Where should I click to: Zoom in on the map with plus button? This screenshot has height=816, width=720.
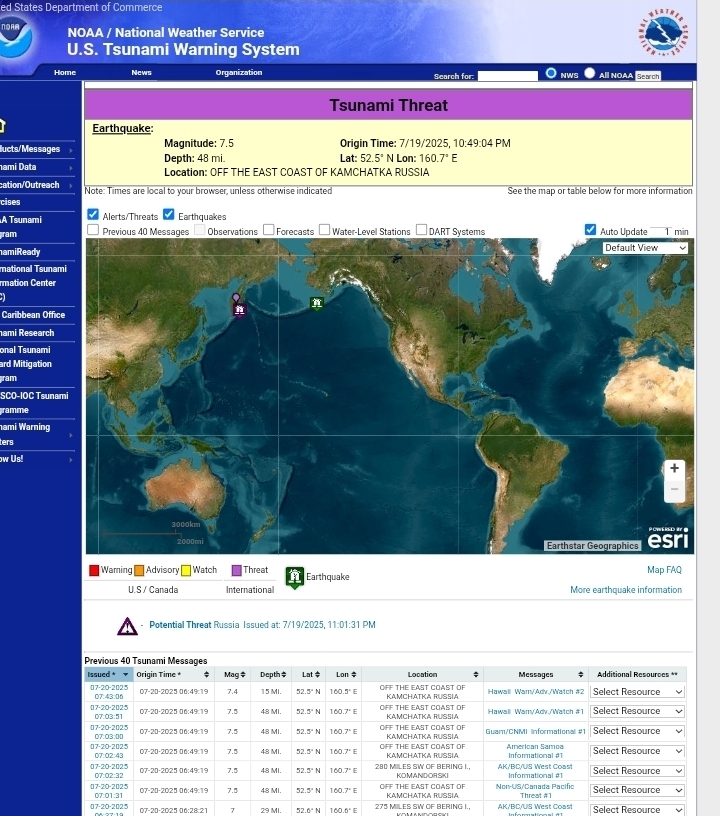[x=675, y=468]
